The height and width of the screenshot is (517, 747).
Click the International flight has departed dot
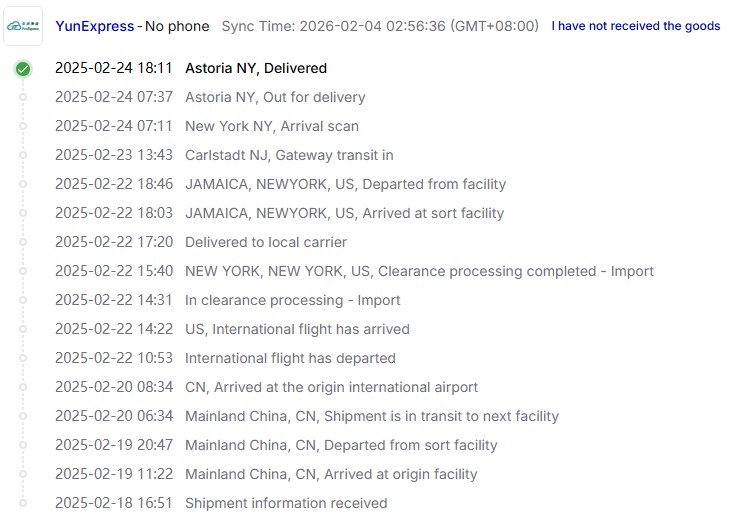23,359
